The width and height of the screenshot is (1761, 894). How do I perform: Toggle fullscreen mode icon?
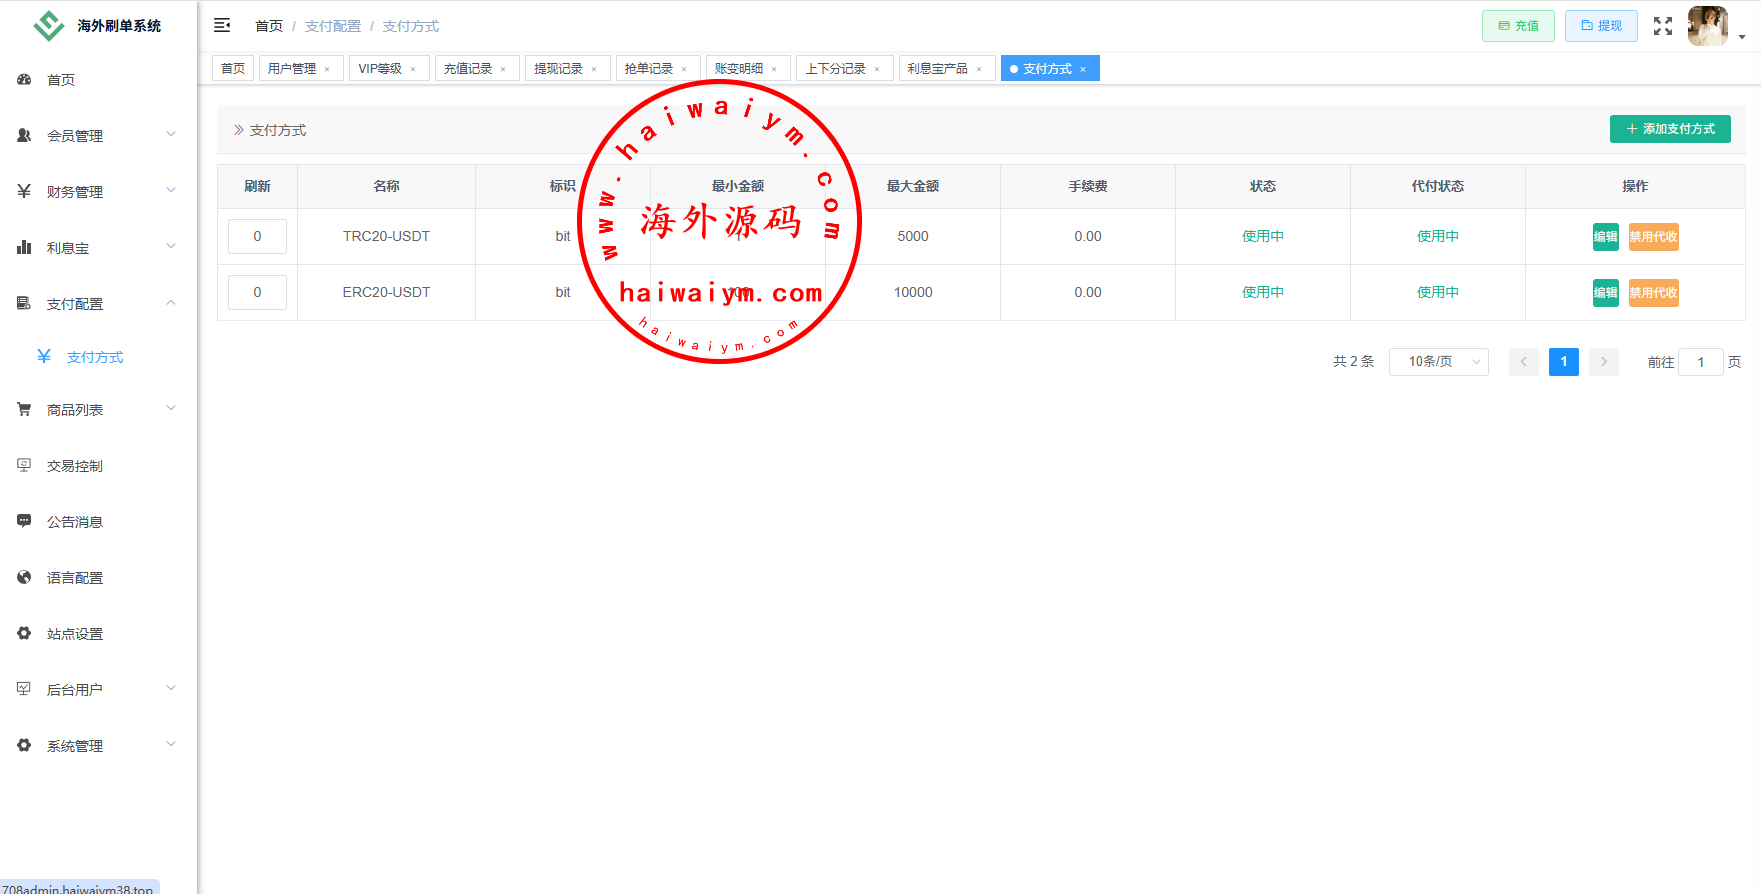(x=1662, y=26)
